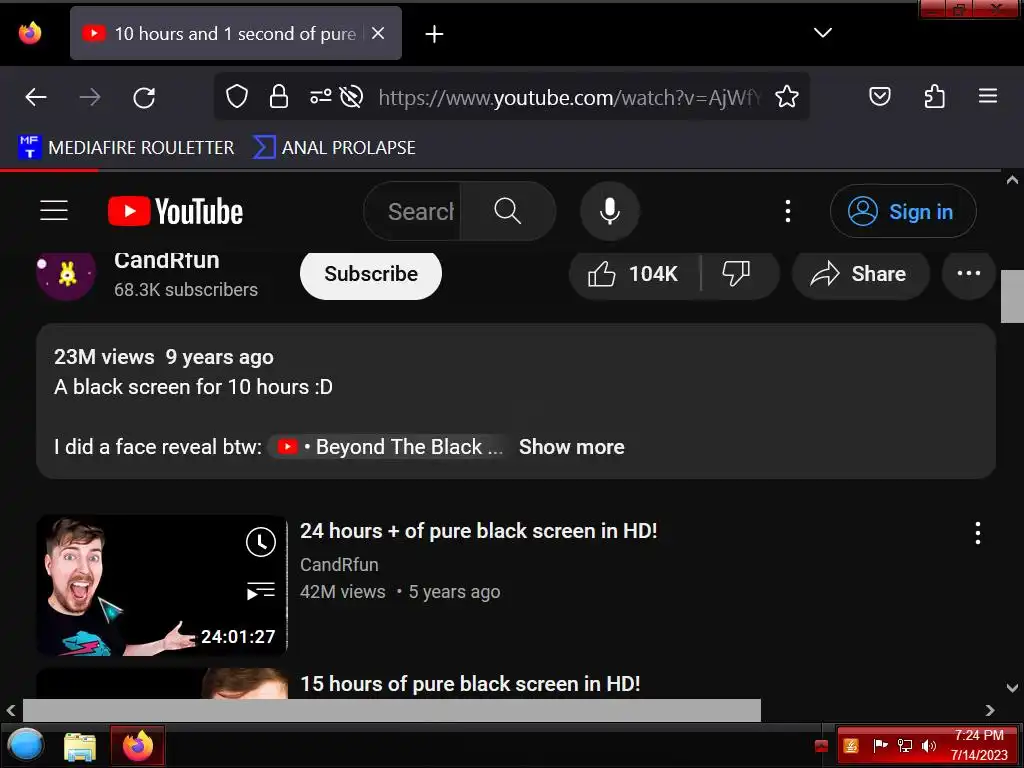Click the vertical scrollbar thumb
Image resolution: width=1024 pixels, height=768 pixels.
pos(1012,296)
